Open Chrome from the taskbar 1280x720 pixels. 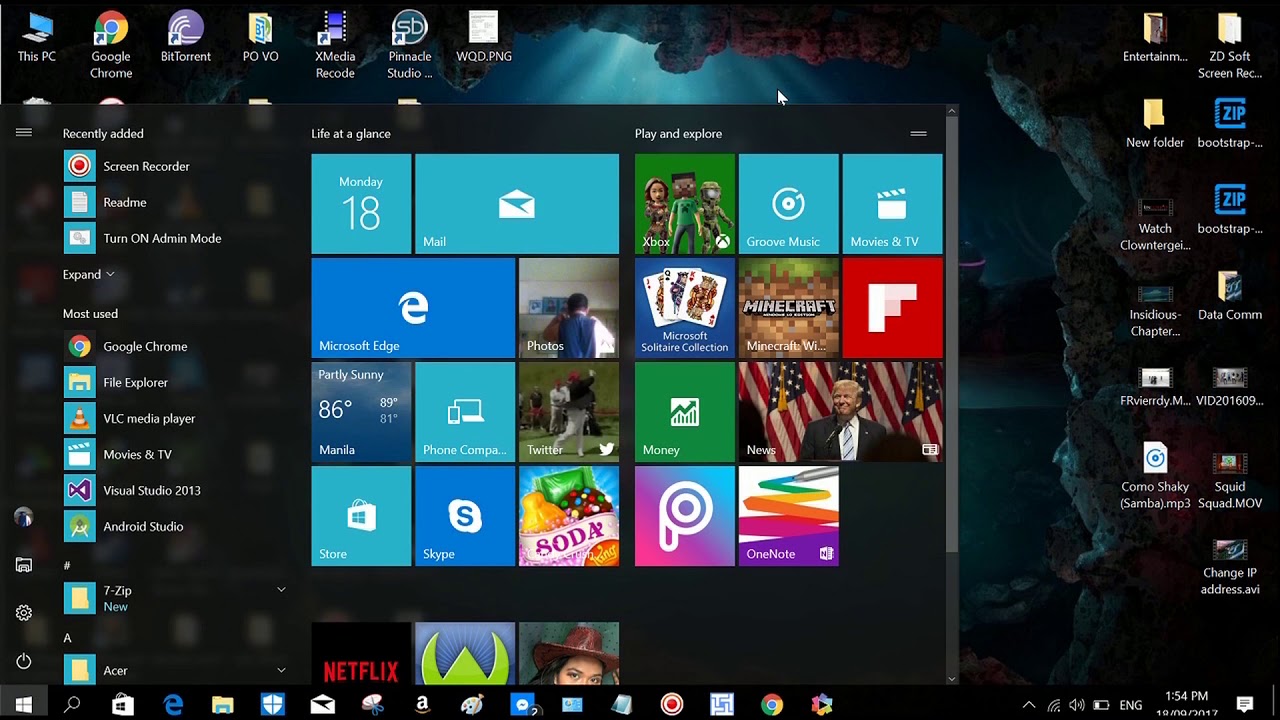pos(772,704)
